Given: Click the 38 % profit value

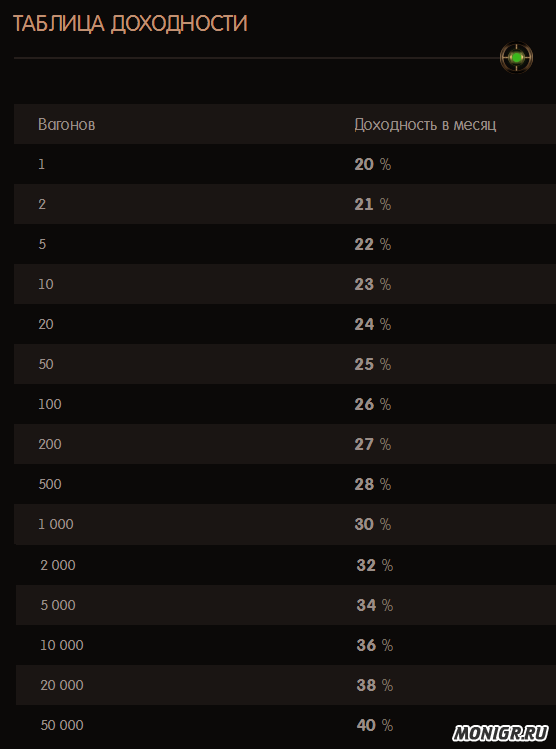Looking at the screenshot, I should click(x=374, y=685).
